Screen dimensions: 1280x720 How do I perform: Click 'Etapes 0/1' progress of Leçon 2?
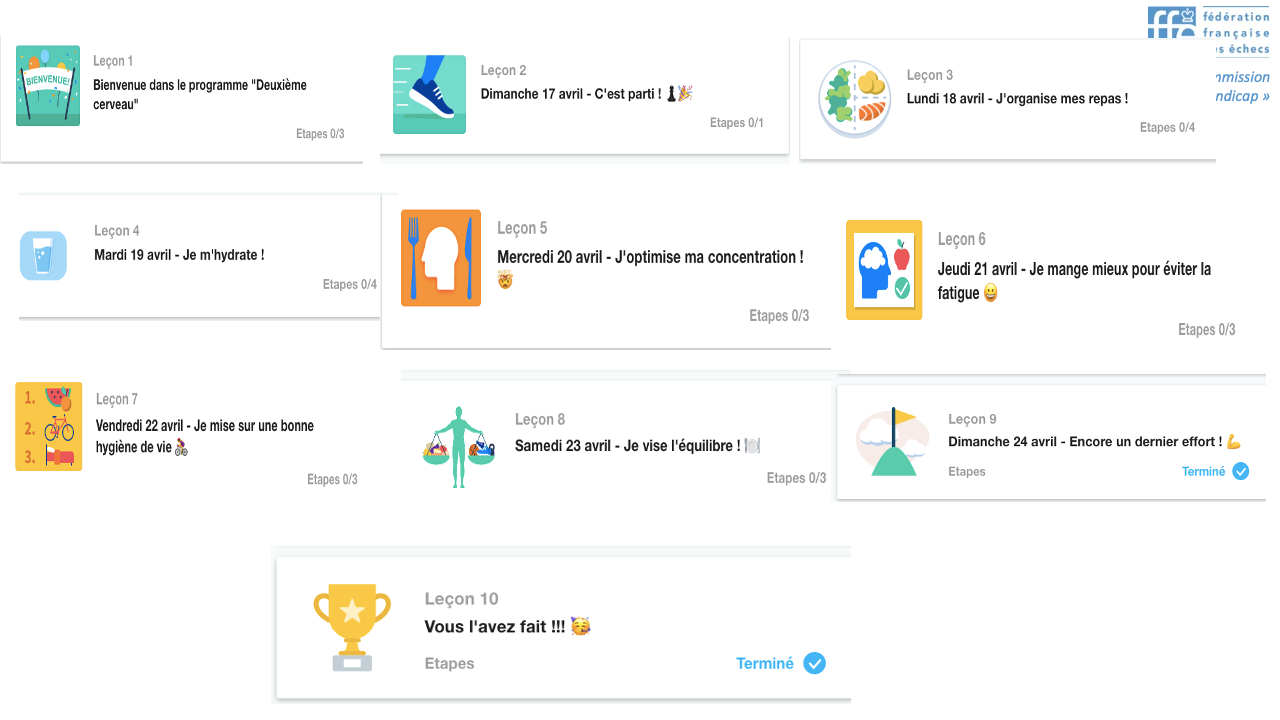click(x=737, y=123)
